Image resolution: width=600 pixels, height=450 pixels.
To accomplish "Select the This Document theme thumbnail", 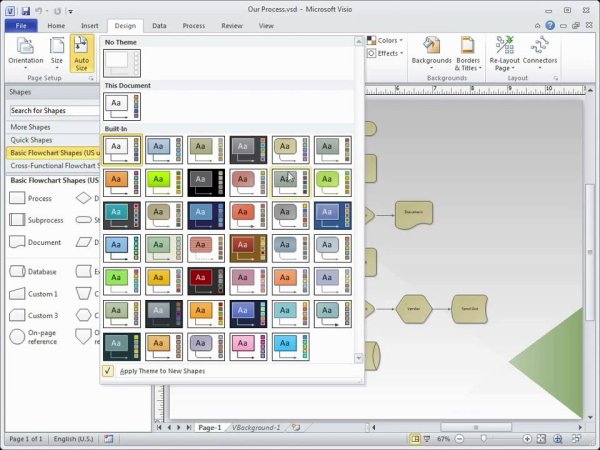I will click(x=122, y=106).
